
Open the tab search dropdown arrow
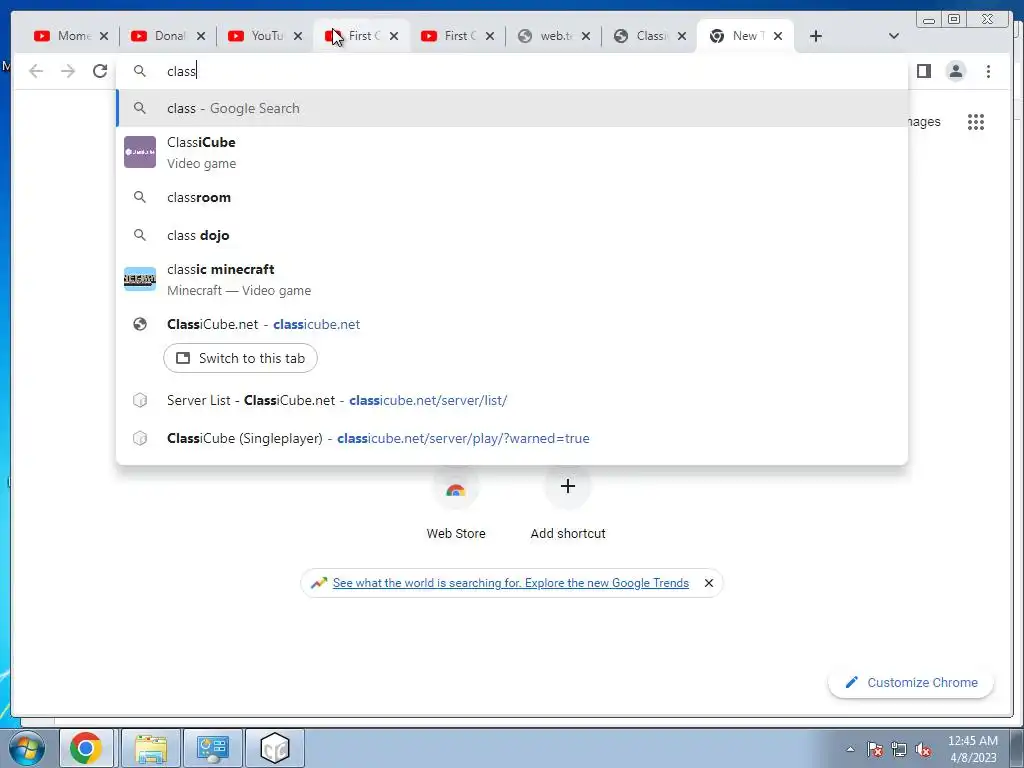[x=894, y=36]
